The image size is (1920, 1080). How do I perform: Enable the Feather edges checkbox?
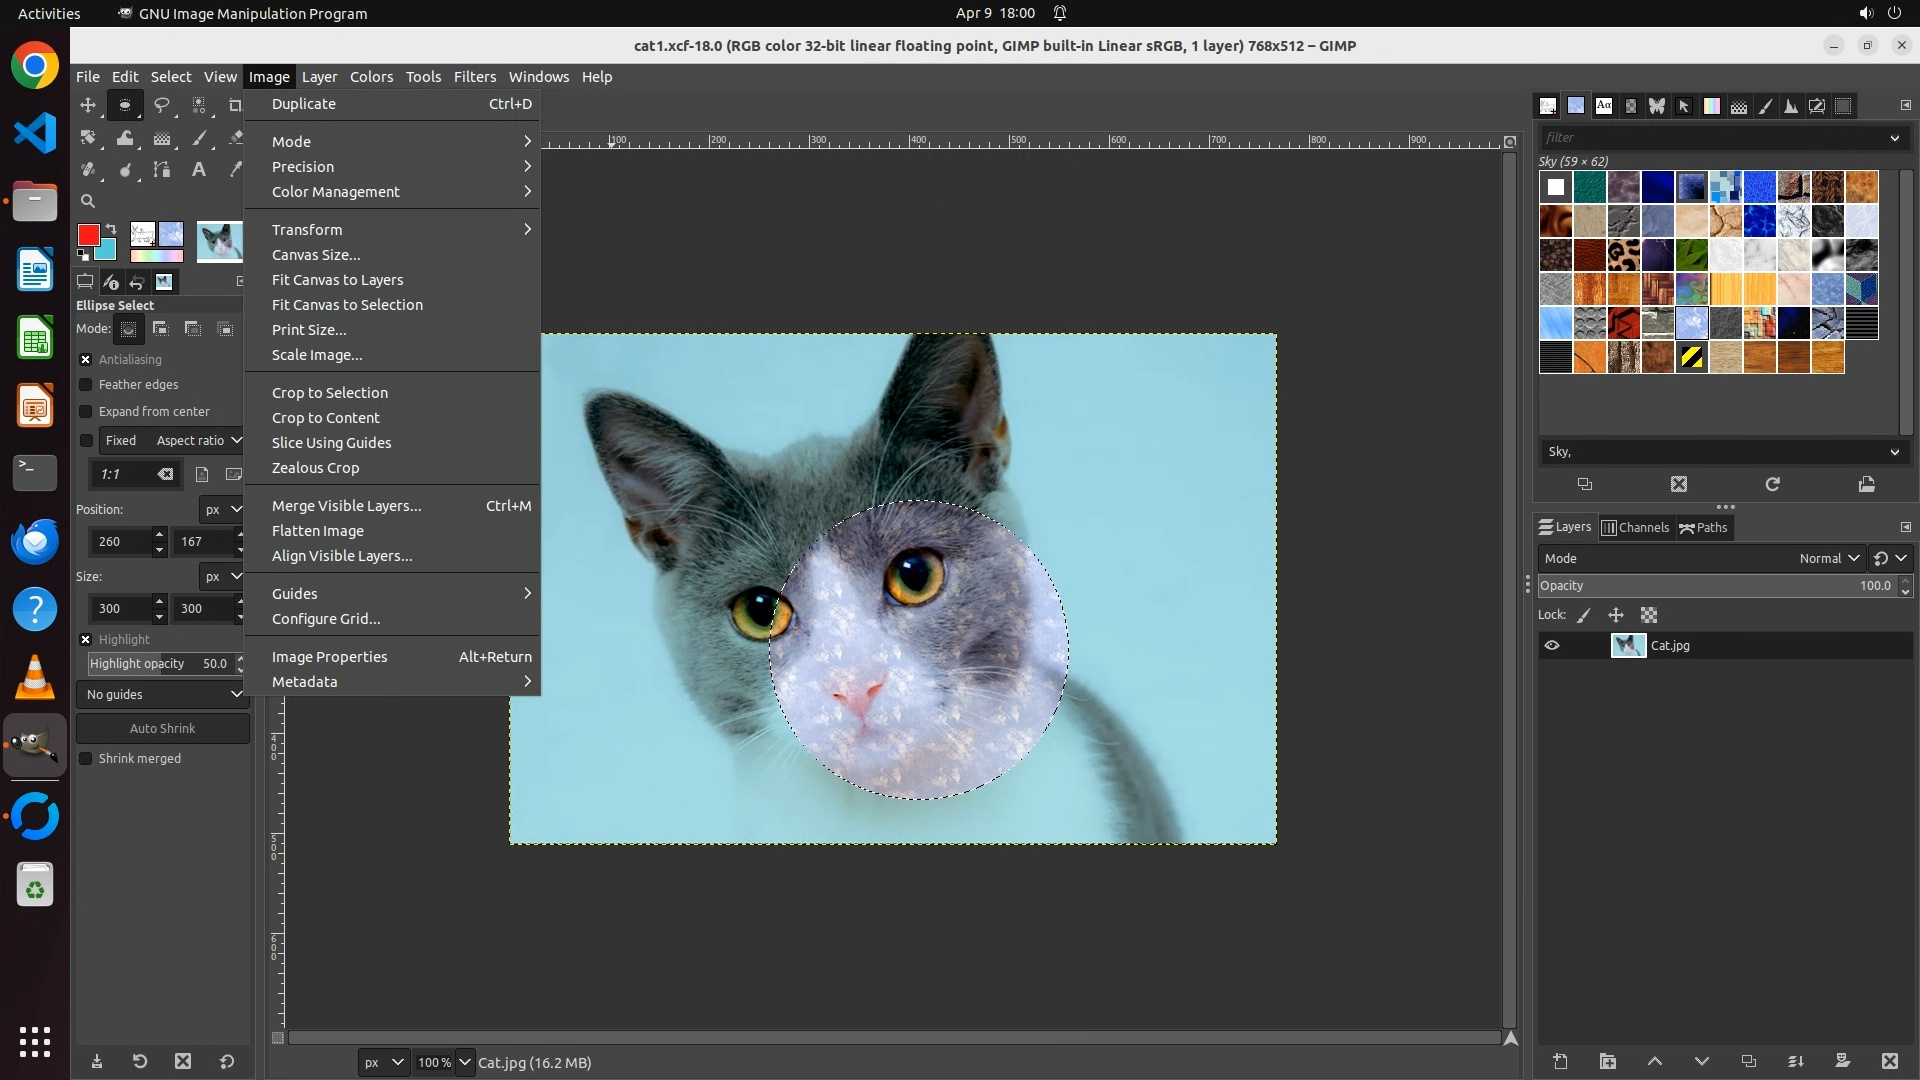[86, 385]
